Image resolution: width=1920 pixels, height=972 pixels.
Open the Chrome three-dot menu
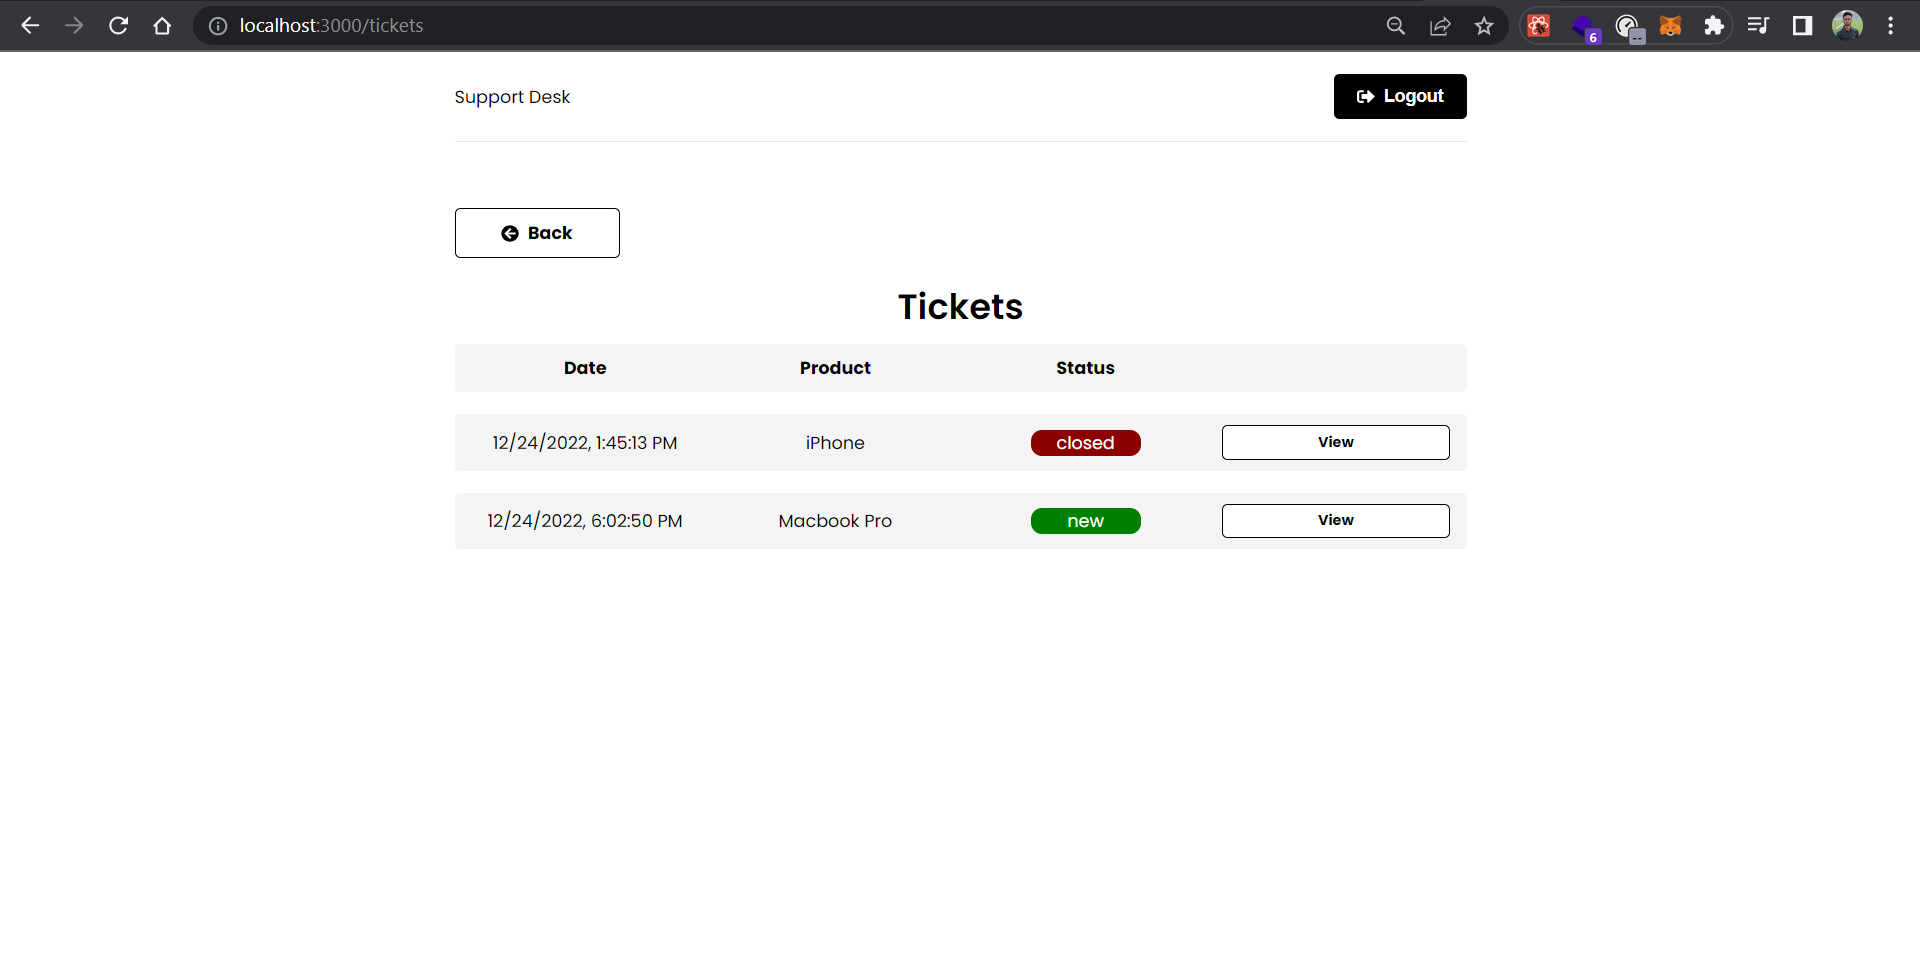[1890, 26]
